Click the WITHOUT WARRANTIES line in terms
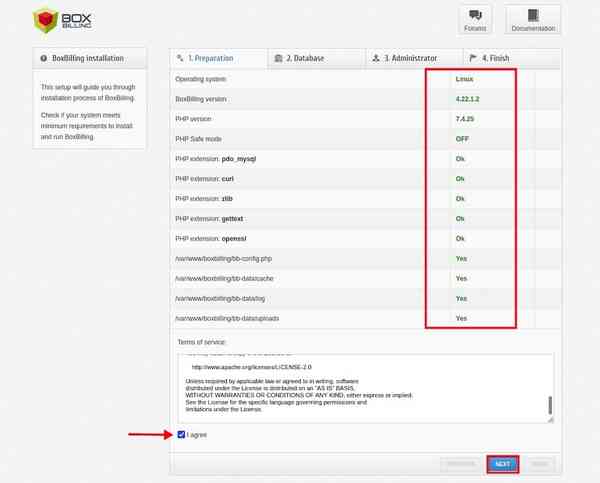This screenshot has height=483, width=600. (299, 395)
